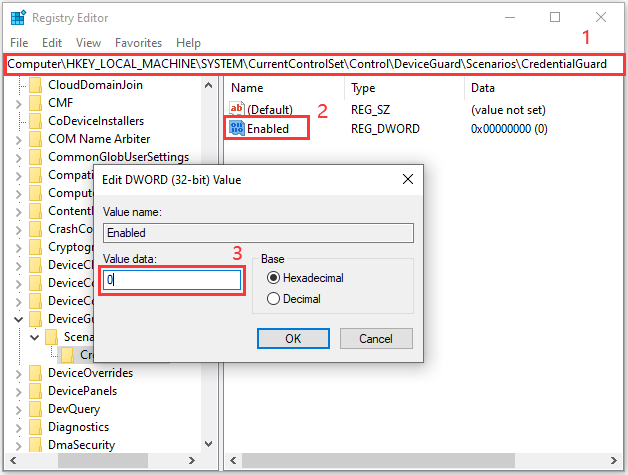
Task: Click the REG_SZ type cell
Action: [370, 109]
